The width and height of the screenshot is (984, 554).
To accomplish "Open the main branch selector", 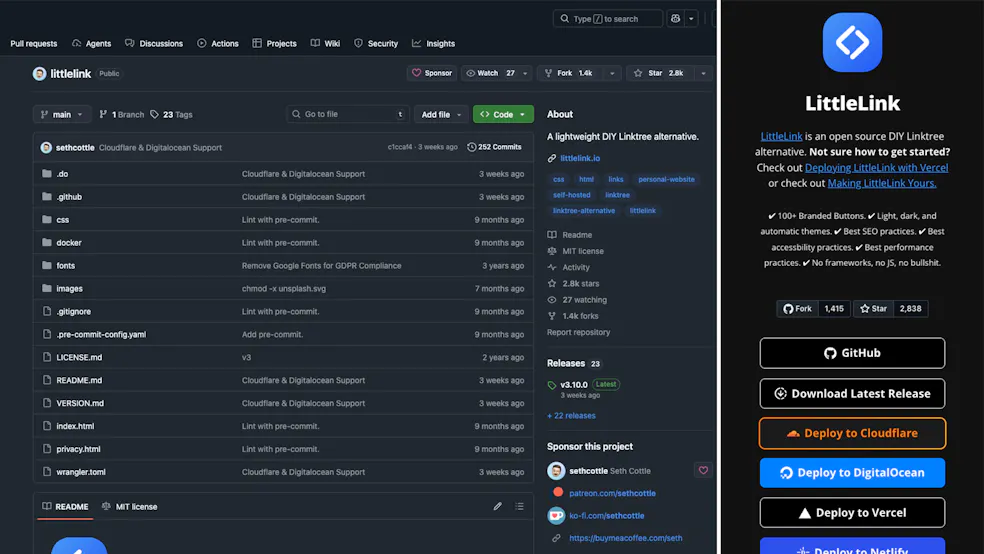I will click(x=62, y=114).
